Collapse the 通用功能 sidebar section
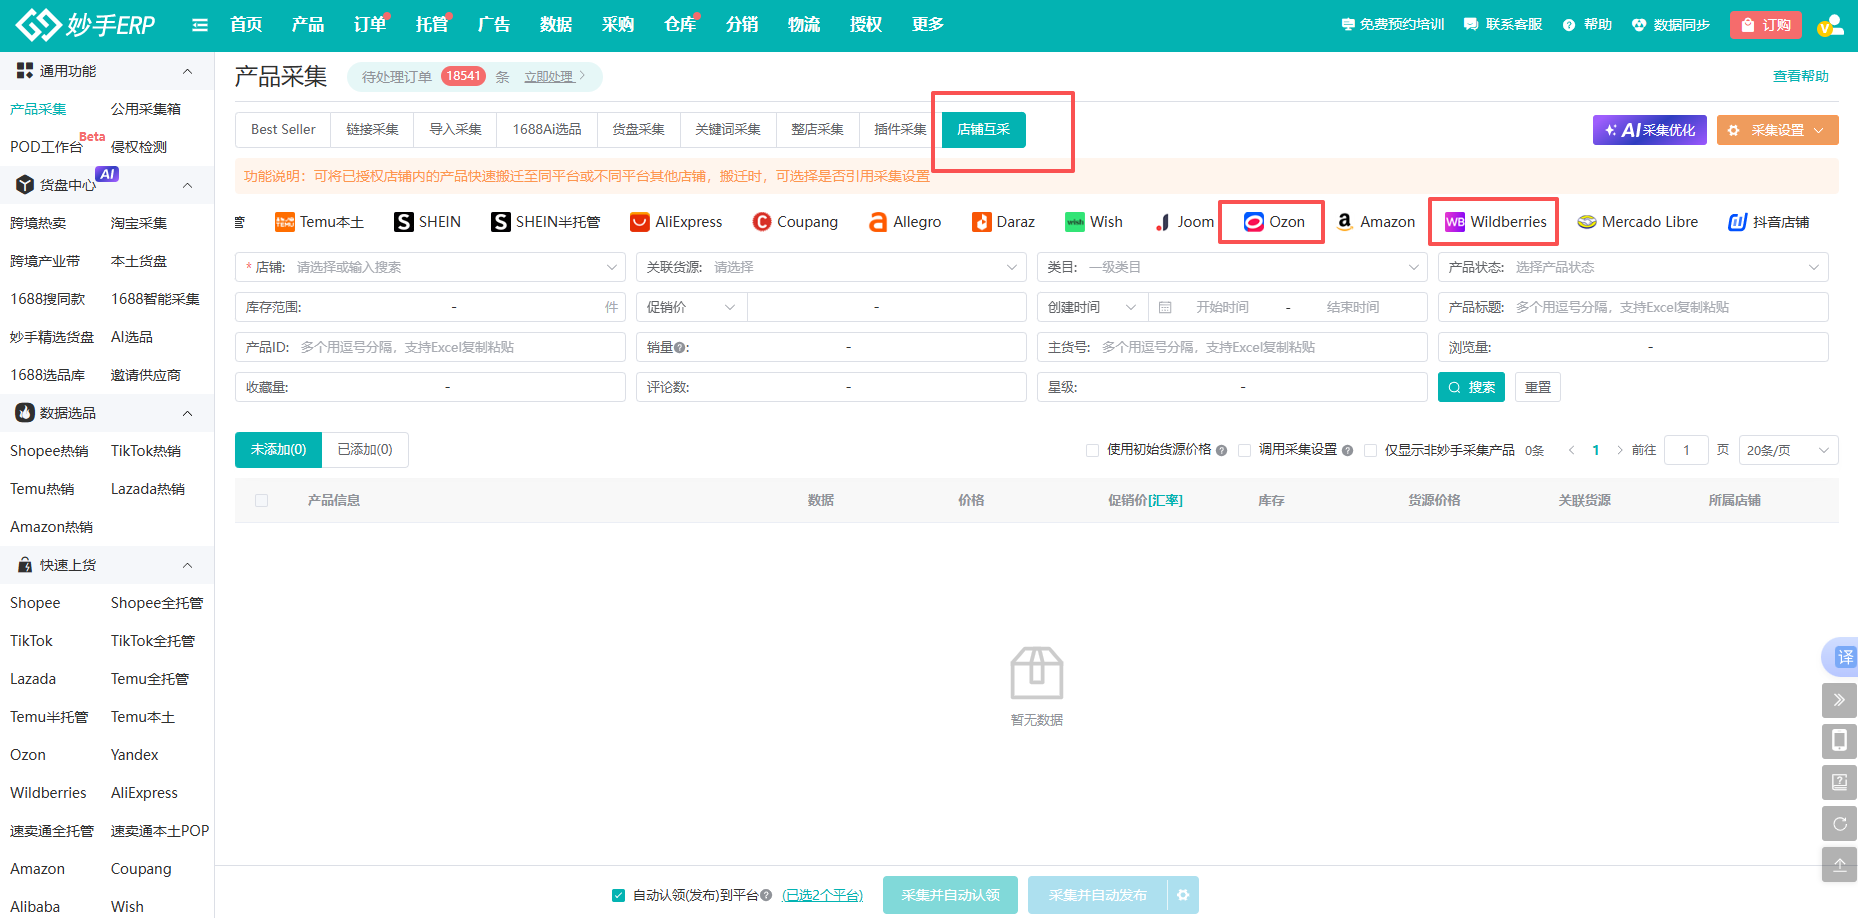The image size is (1858, 918). coord(187,71)
